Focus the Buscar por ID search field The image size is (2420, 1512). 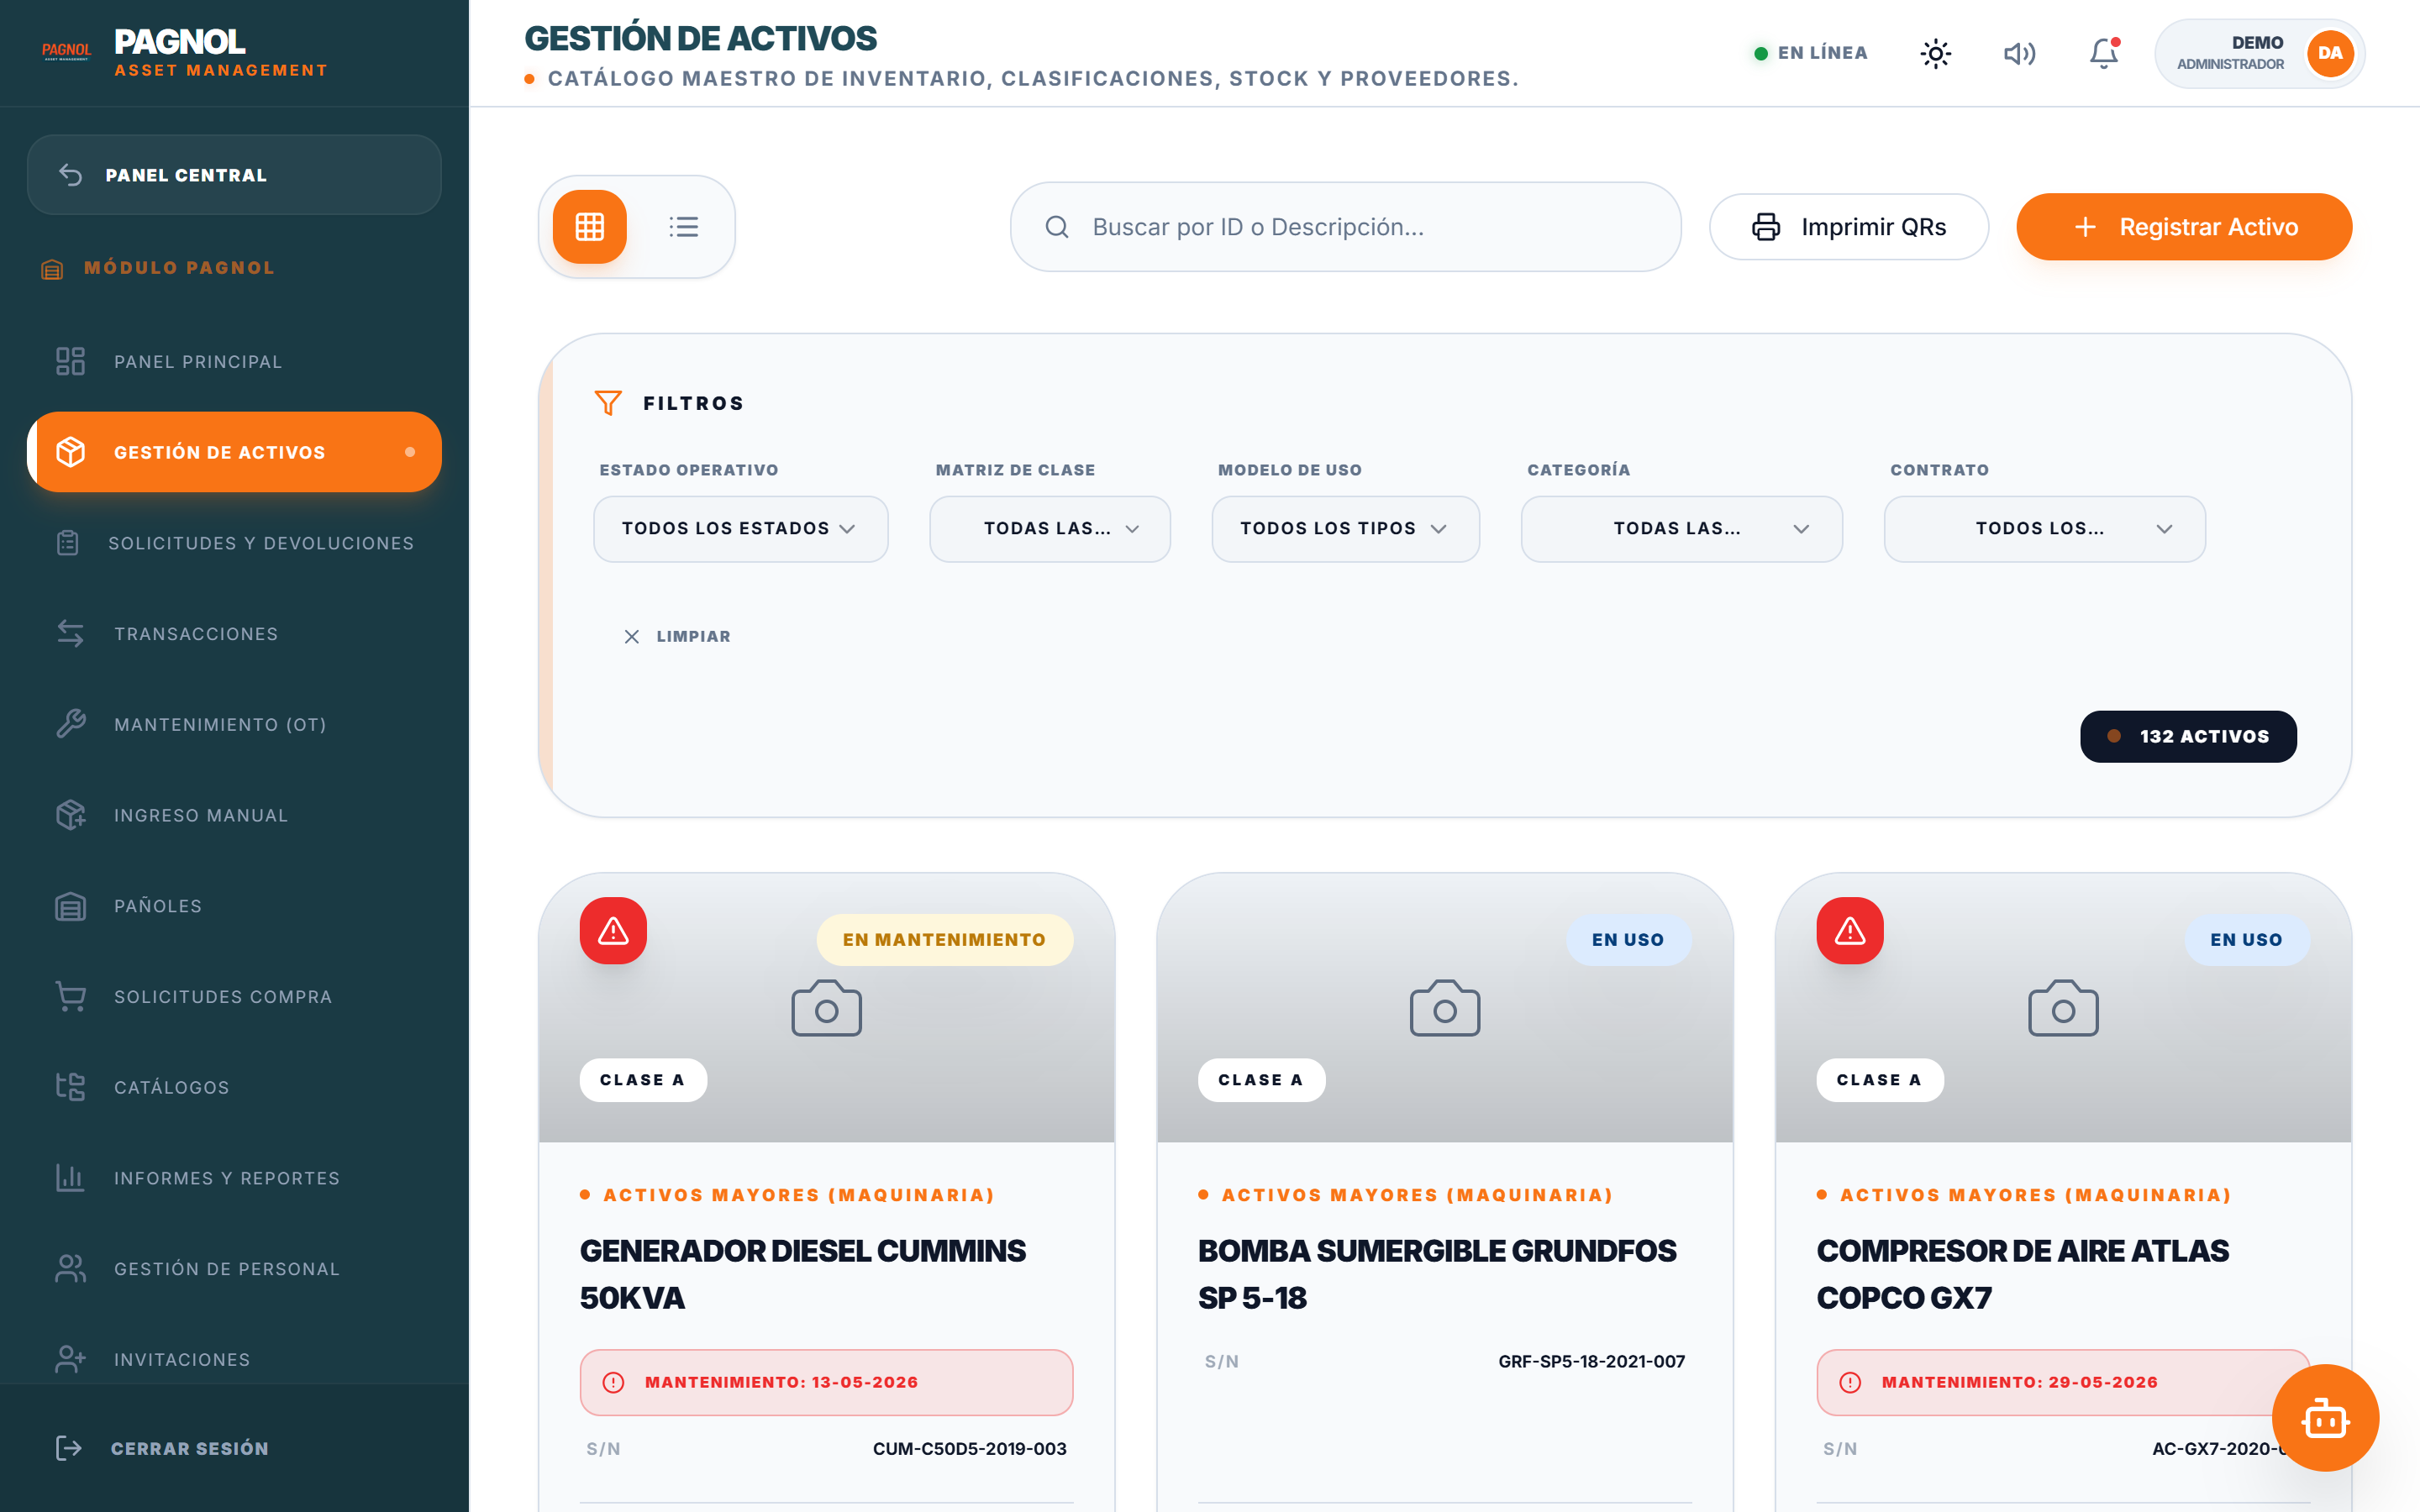[1345, 227]
